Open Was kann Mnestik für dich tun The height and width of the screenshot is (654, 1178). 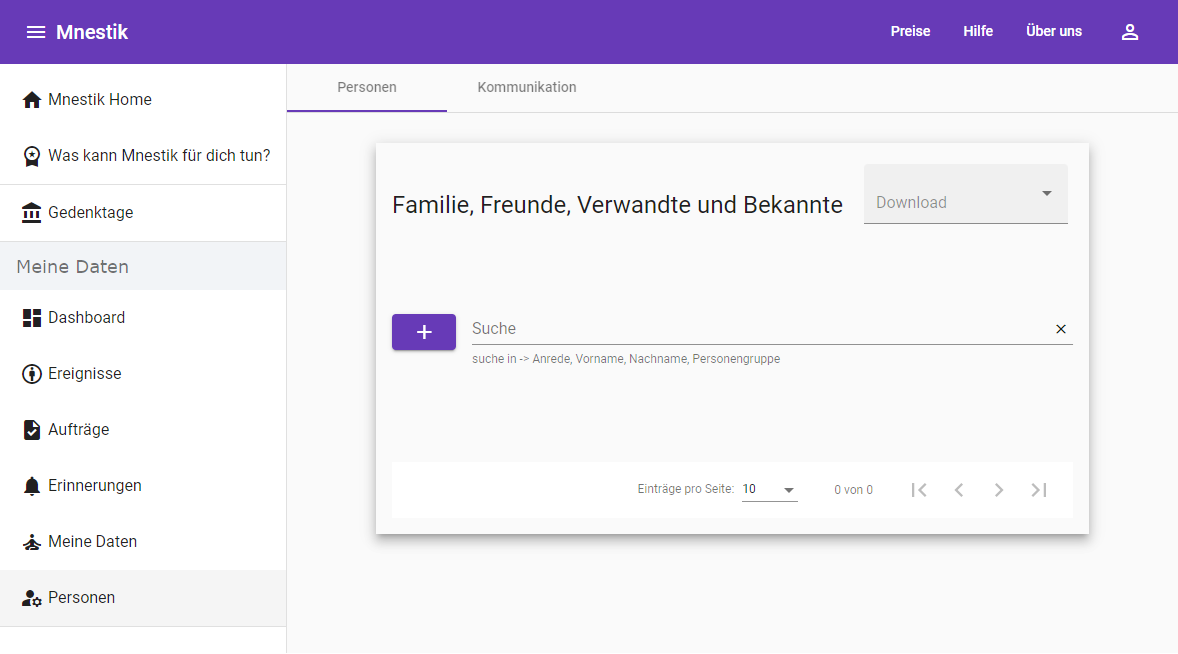click(158, 156)
